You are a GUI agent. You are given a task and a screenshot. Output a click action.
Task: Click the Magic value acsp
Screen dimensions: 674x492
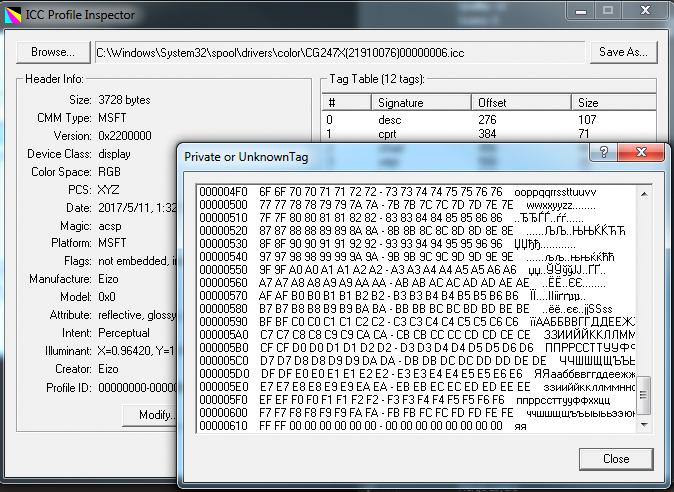(110, 226)
